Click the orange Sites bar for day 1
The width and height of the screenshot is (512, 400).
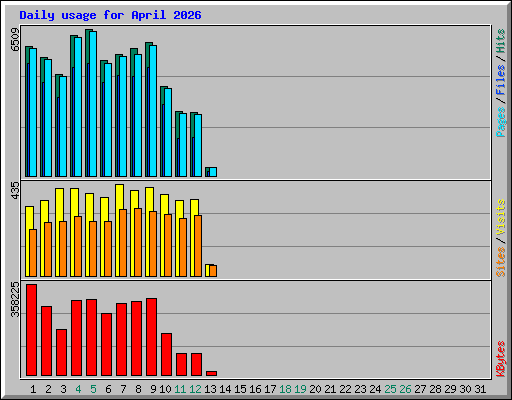(x=33, y=253)
